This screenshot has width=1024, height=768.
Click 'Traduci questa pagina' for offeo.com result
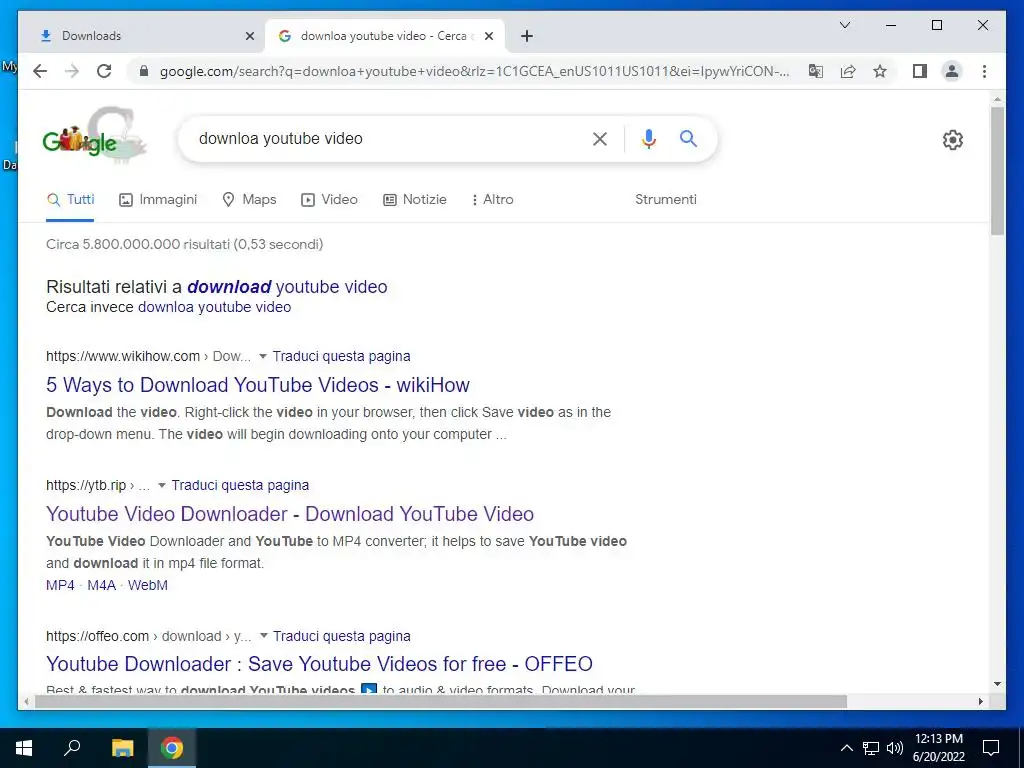(342, 636)
